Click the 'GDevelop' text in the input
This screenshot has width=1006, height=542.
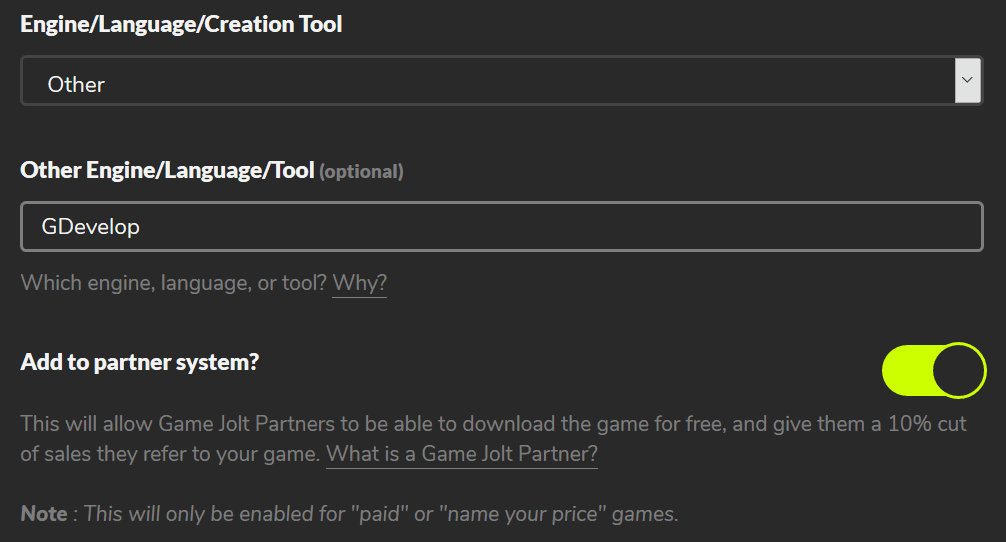(x=91, y=227)
